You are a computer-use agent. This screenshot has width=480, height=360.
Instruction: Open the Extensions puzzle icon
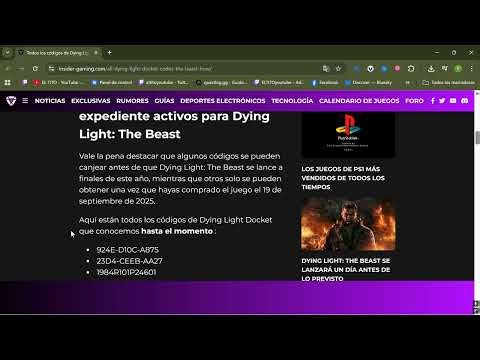click(x=411, y=69)
